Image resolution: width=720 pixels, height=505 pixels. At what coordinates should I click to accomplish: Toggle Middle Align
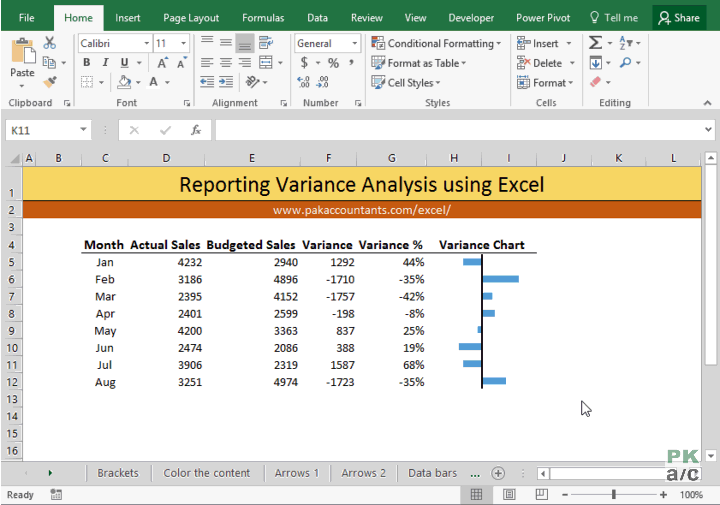tap(226, 43)
